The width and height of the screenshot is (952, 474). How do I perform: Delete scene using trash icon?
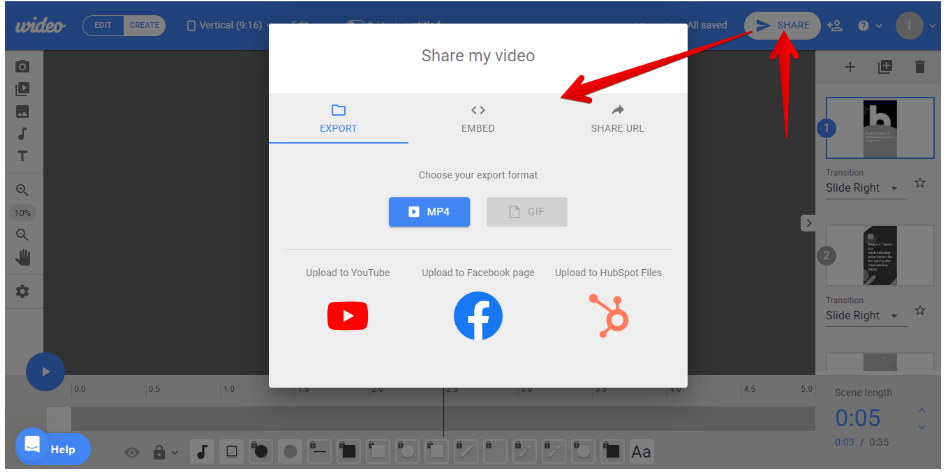pos(920,67)
